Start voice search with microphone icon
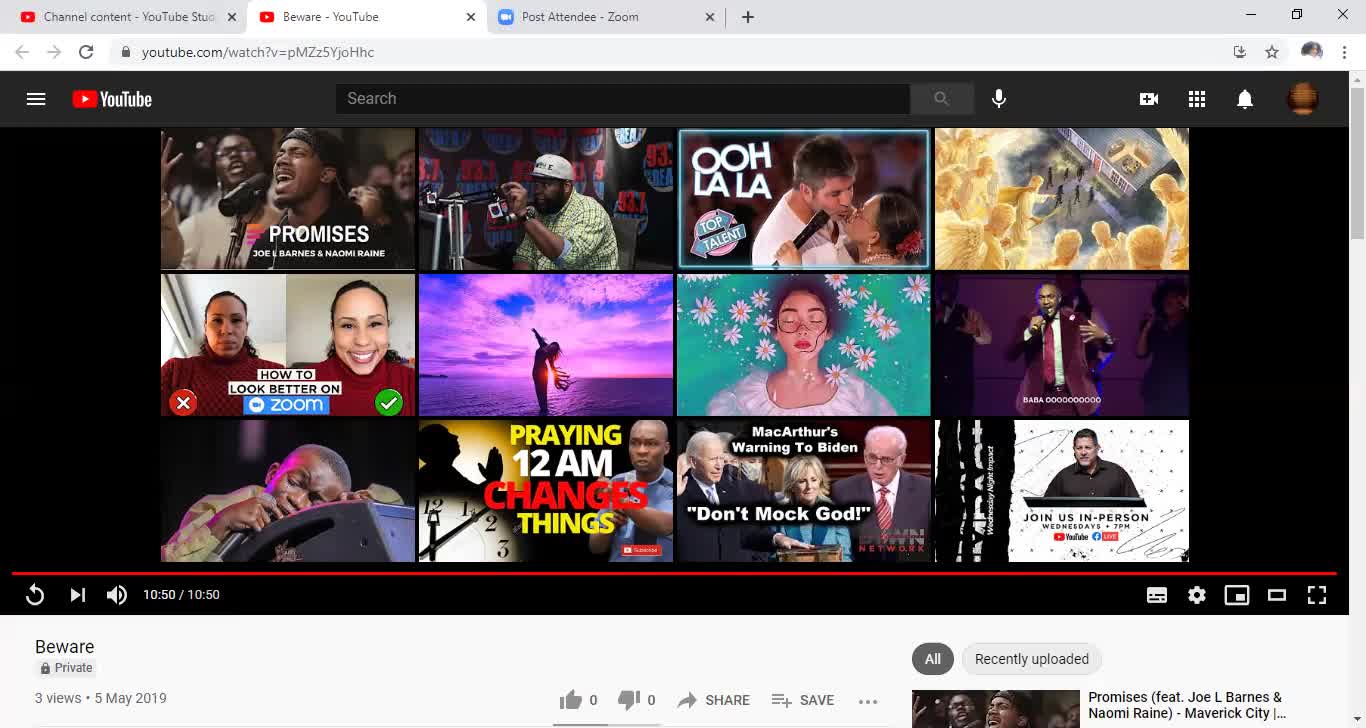 point(998,98)
